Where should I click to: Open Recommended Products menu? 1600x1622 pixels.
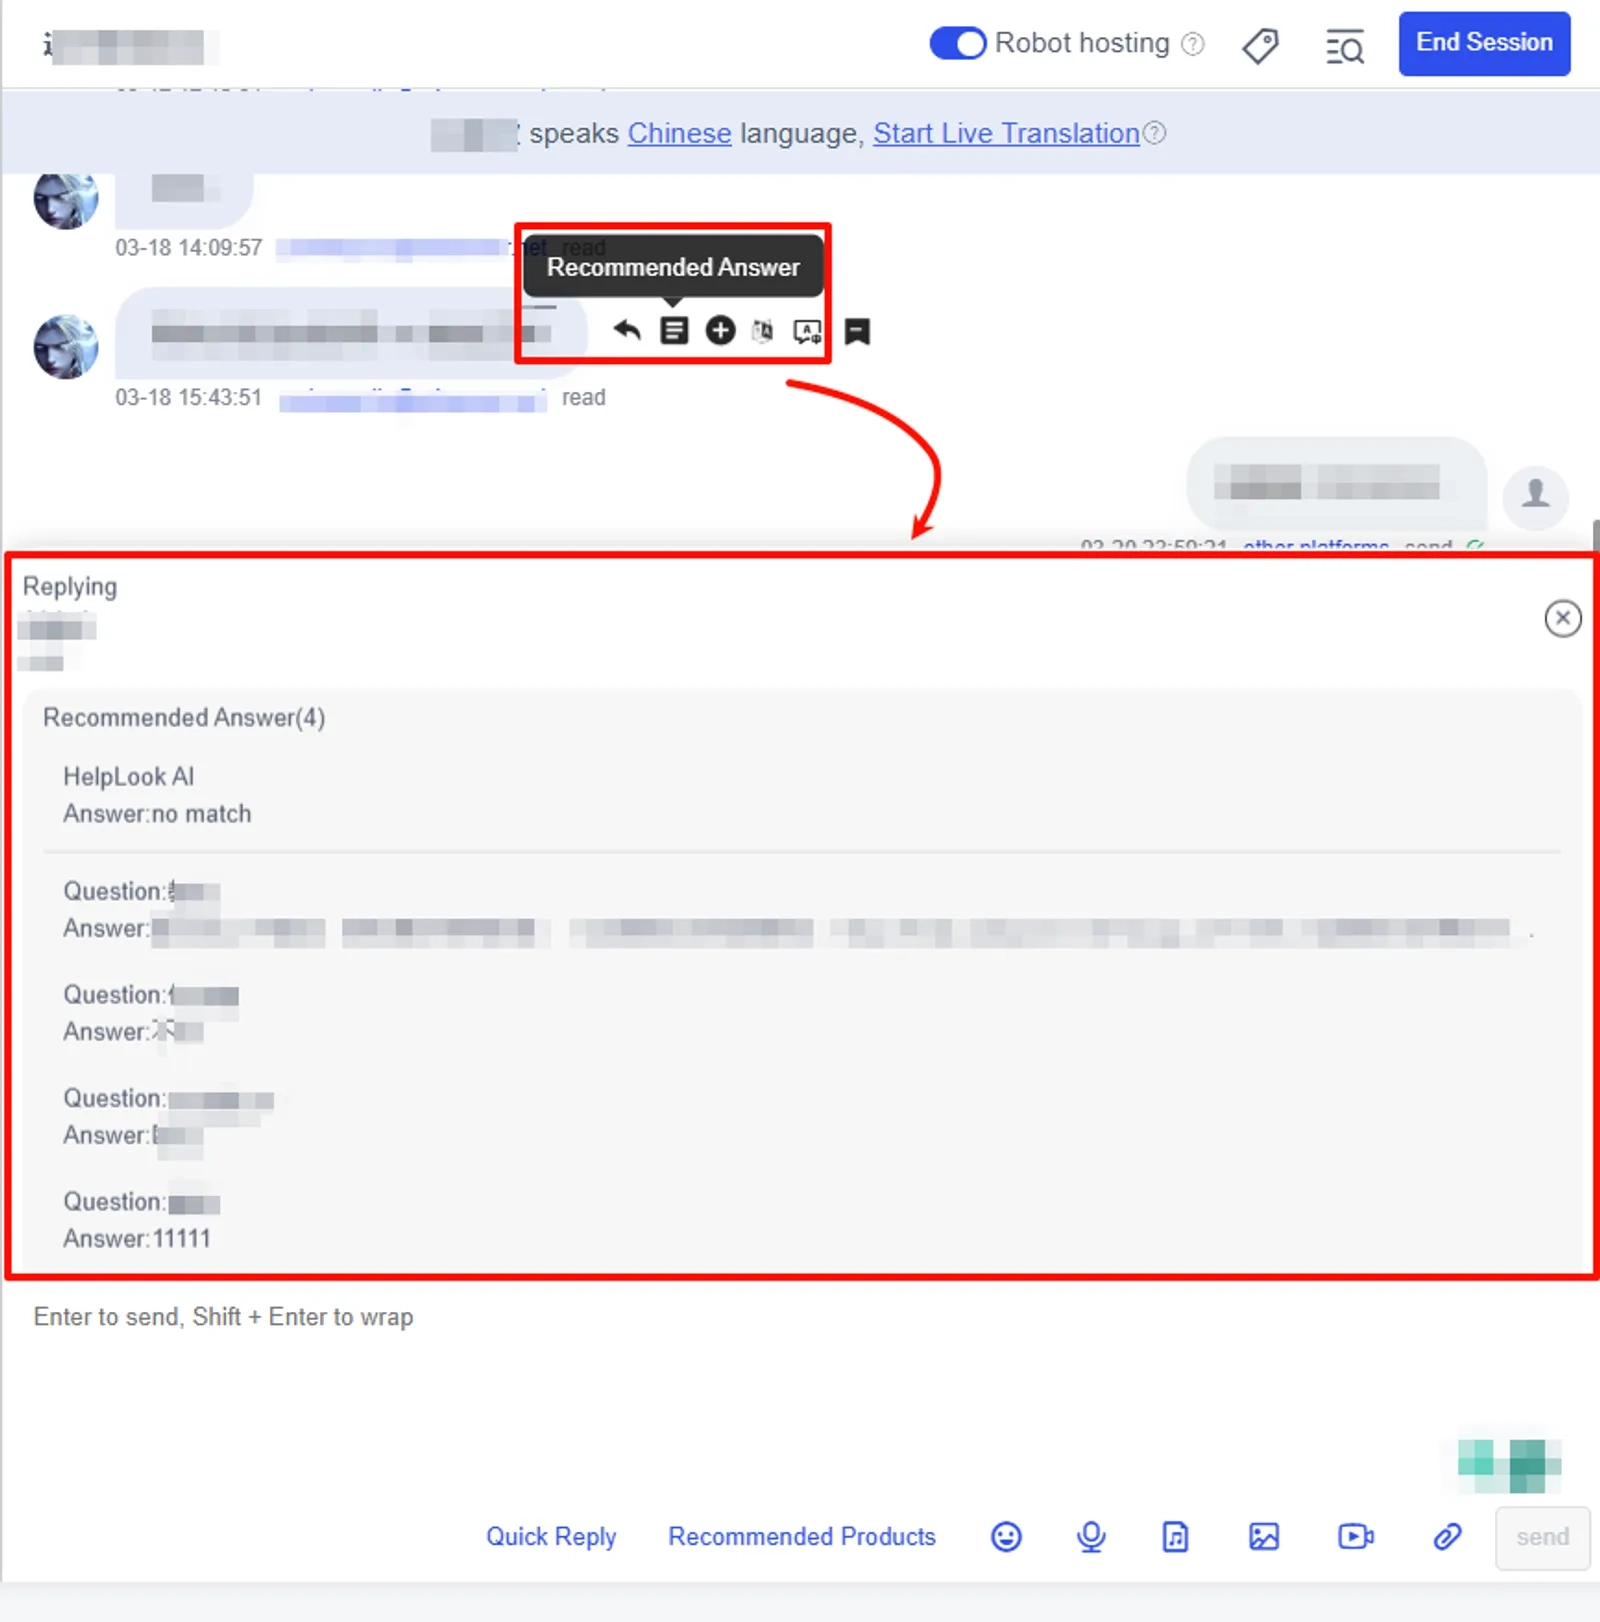pyautogui.click(x=802, y=1536)
